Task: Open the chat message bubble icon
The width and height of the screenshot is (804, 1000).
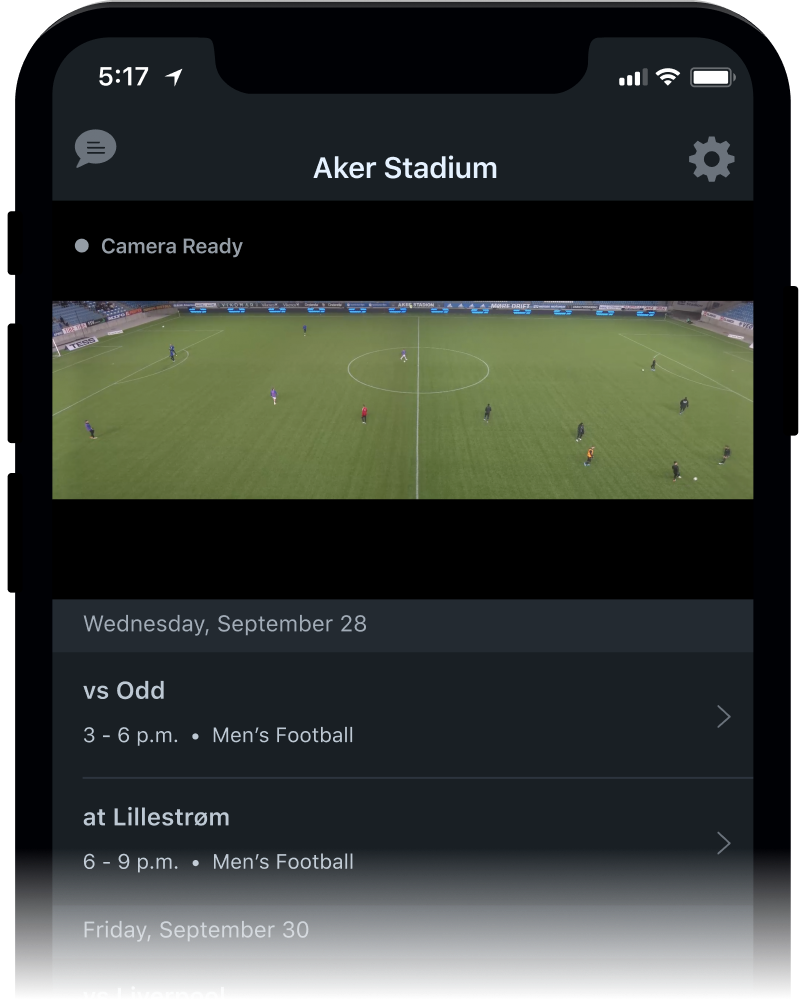Action: [95, 148]
